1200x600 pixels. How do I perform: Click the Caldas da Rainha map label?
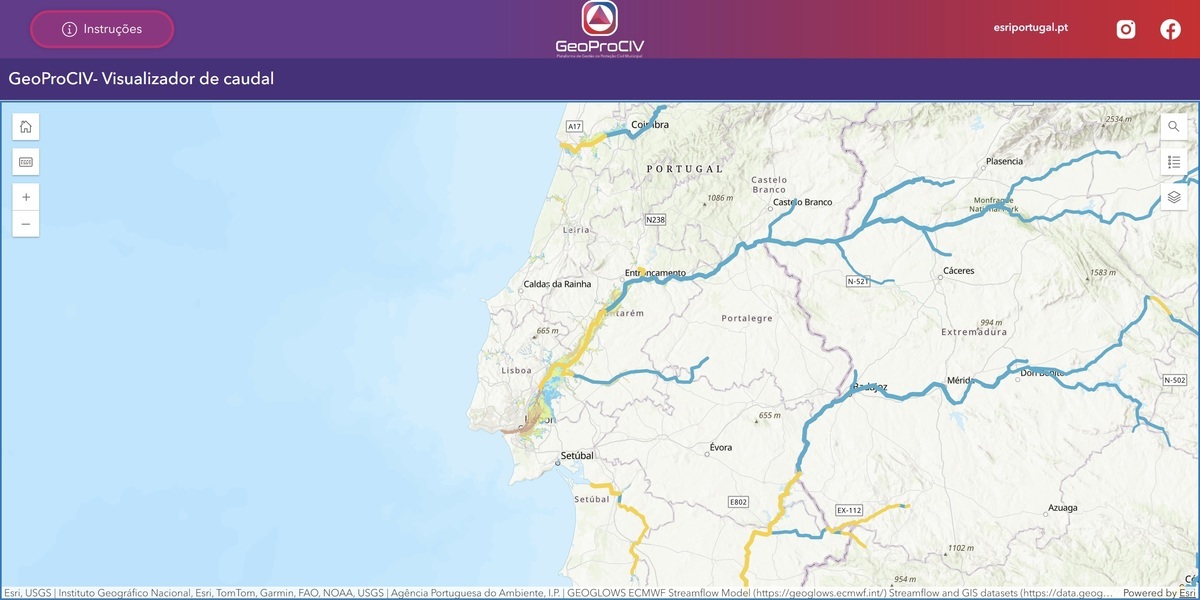pos(557,284)
